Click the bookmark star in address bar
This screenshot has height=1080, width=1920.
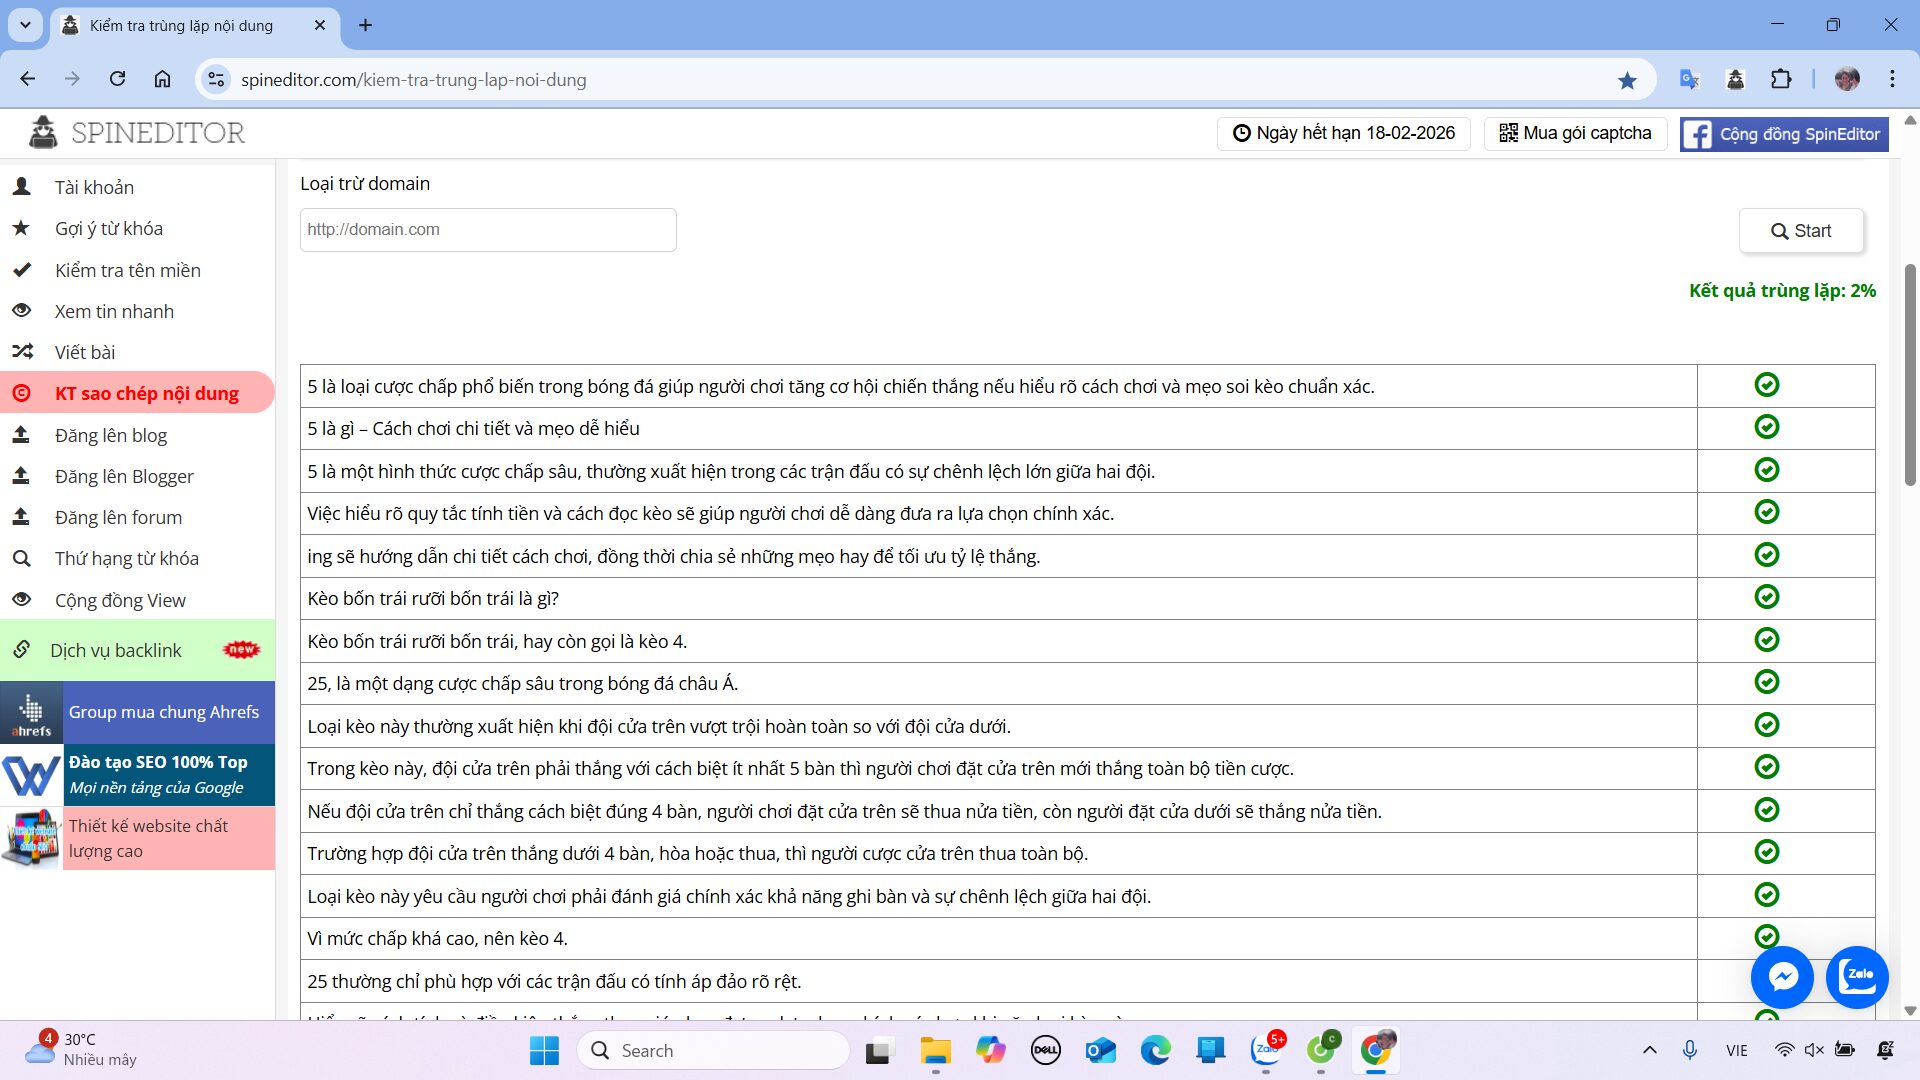click(x=1627, y=80)
